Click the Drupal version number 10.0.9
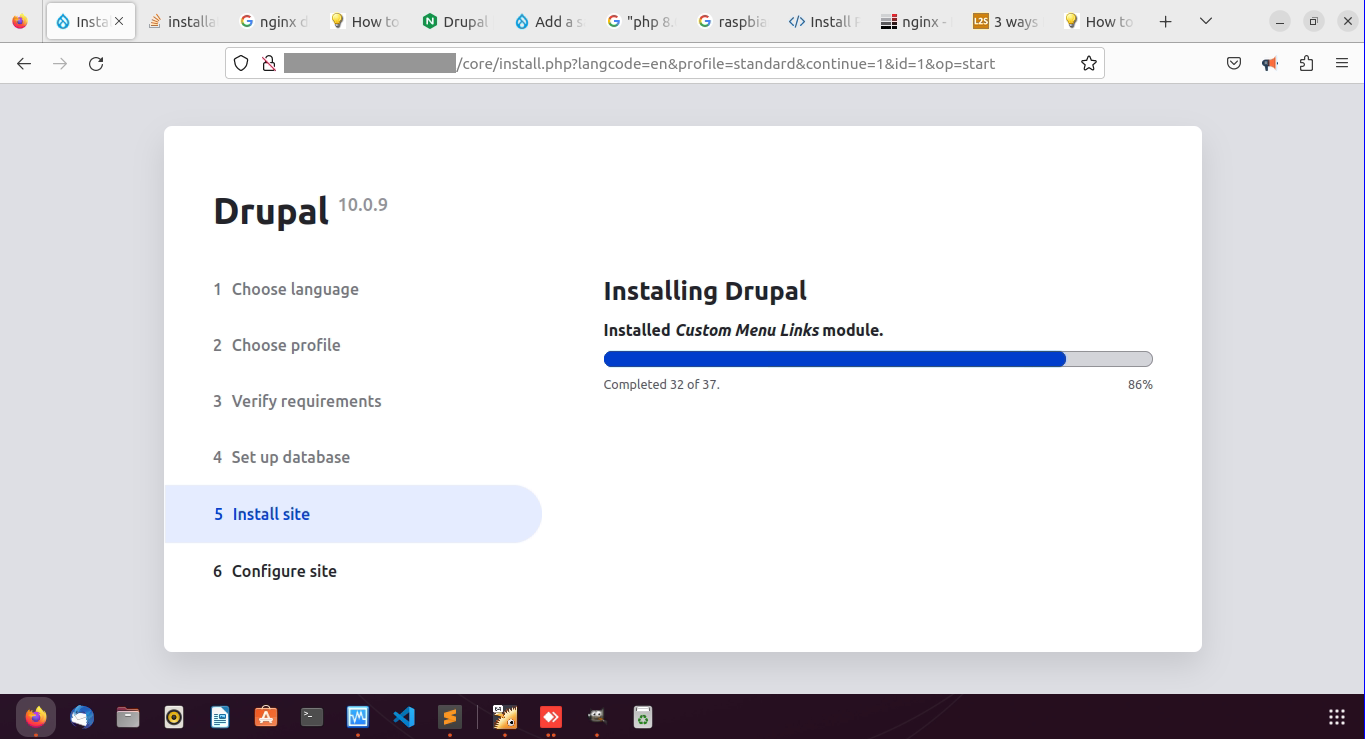Image resolution: width=1365 pixels, height=739 pixels. click(363, 205)
